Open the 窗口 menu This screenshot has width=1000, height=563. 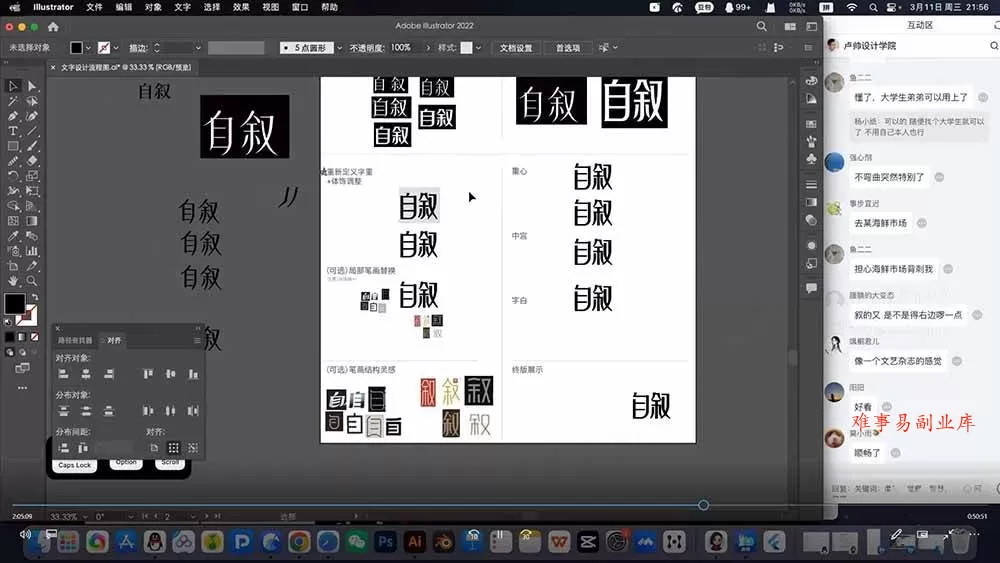coord(300,7)
